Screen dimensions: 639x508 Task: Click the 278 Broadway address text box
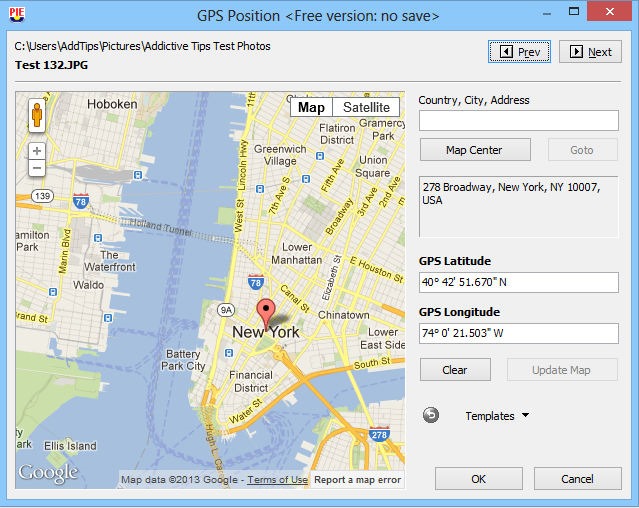click(x=519, y=207)
